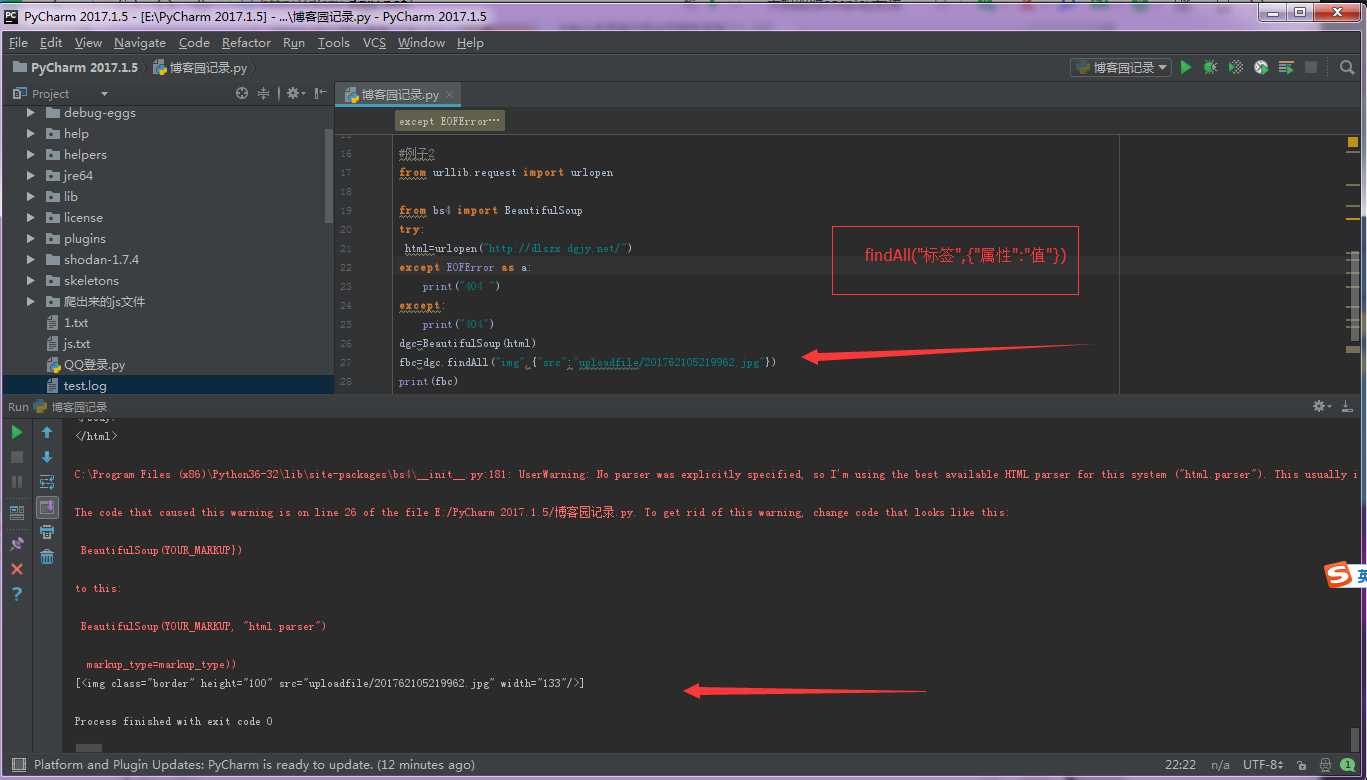Open Run panel help question mark
Viewport: 1367px width, 780px height.
[17, 593]
